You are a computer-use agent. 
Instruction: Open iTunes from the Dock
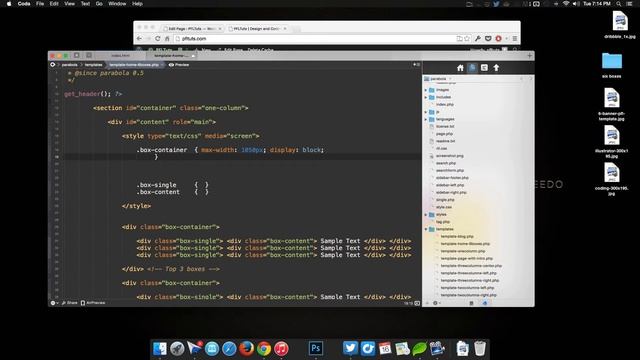(x=281, y=348)
